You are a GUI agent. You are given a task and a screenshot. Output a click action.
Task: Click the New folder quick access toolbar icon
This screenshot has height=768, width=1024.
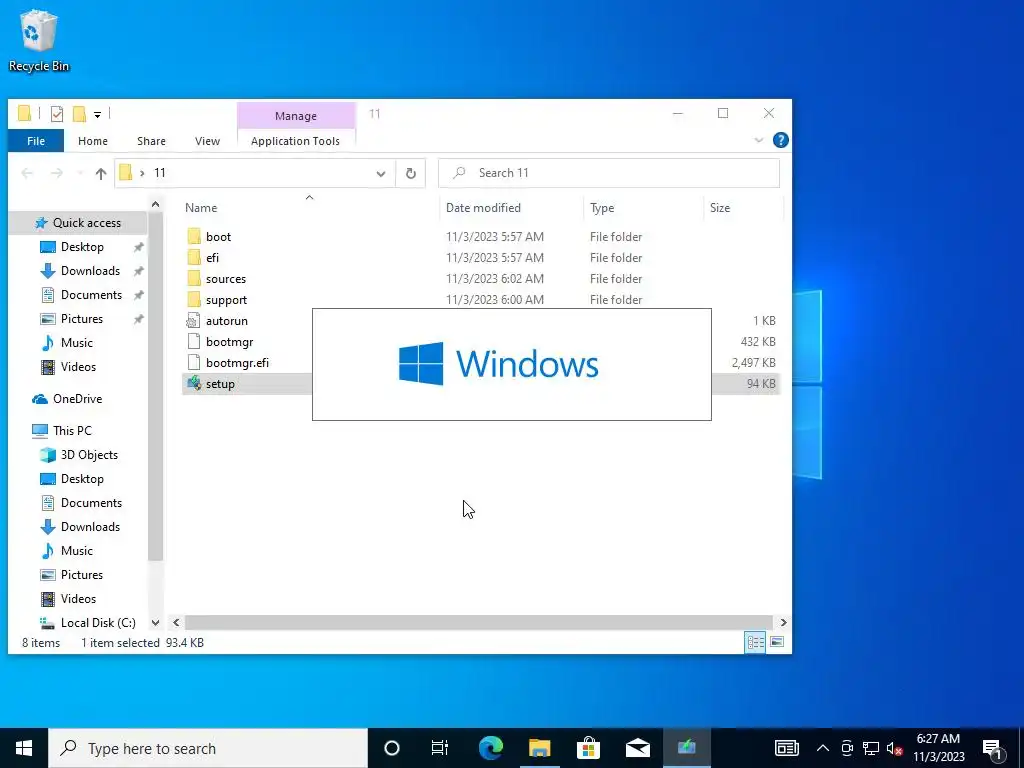[79, 114]
